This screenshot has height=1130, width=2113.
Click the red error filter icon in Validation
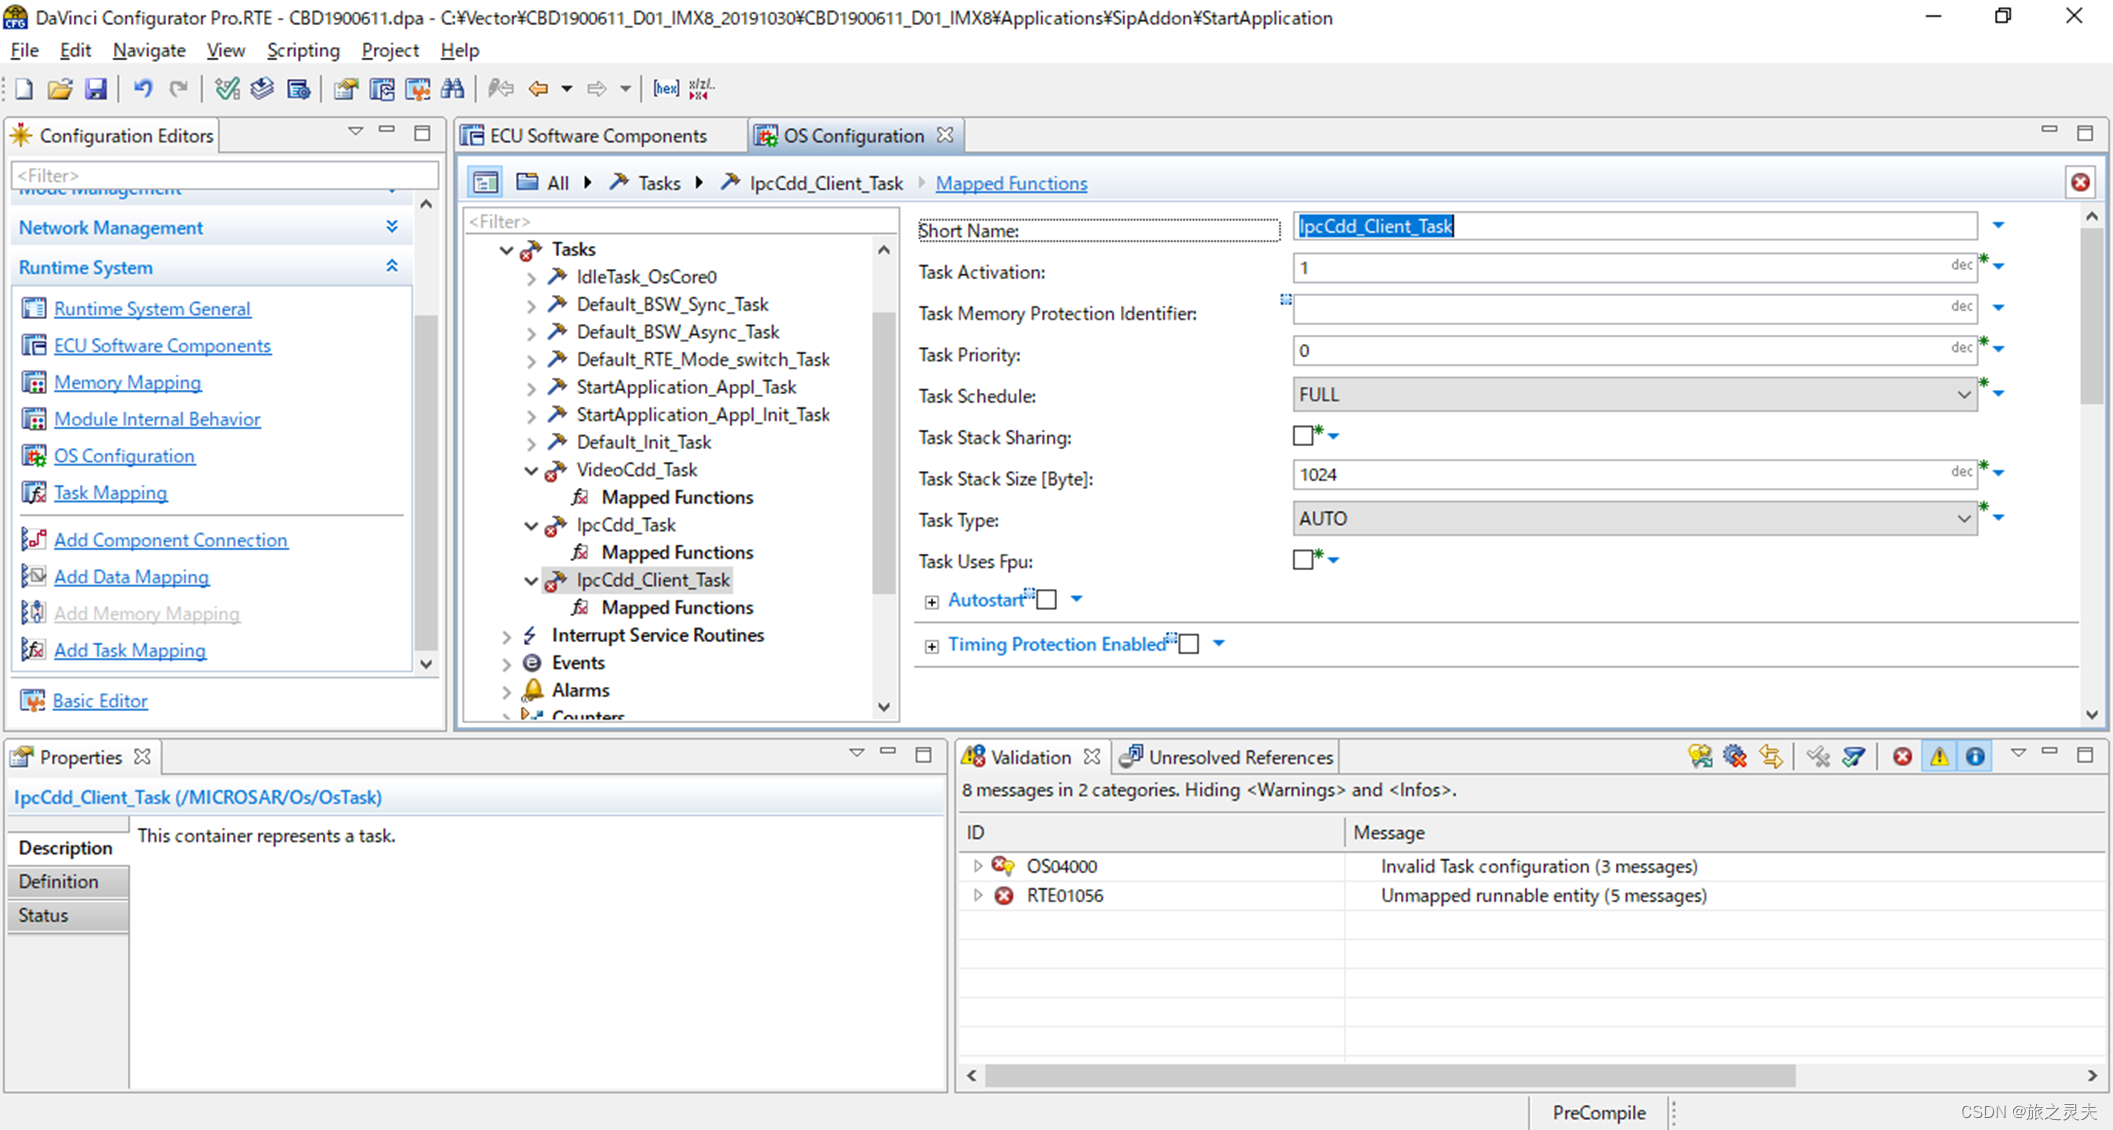point(1902,757)
